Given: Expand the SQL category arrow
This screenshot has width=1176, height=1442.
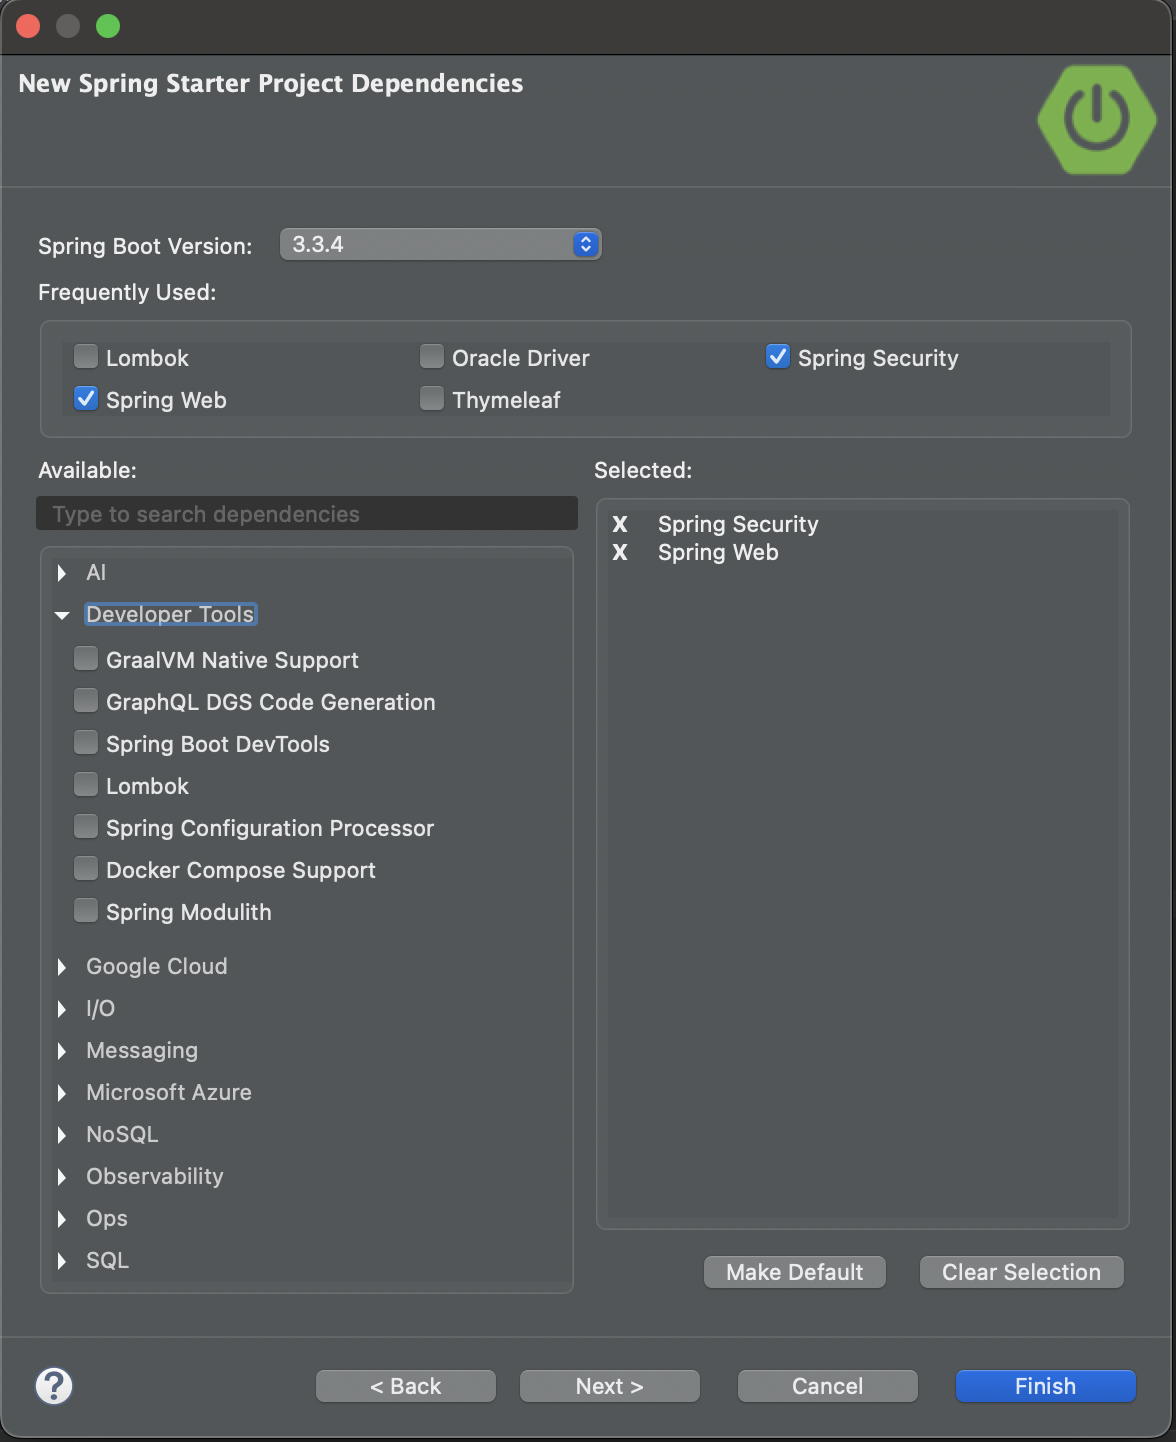Looking at the screenshot, I should point(62,1261).
